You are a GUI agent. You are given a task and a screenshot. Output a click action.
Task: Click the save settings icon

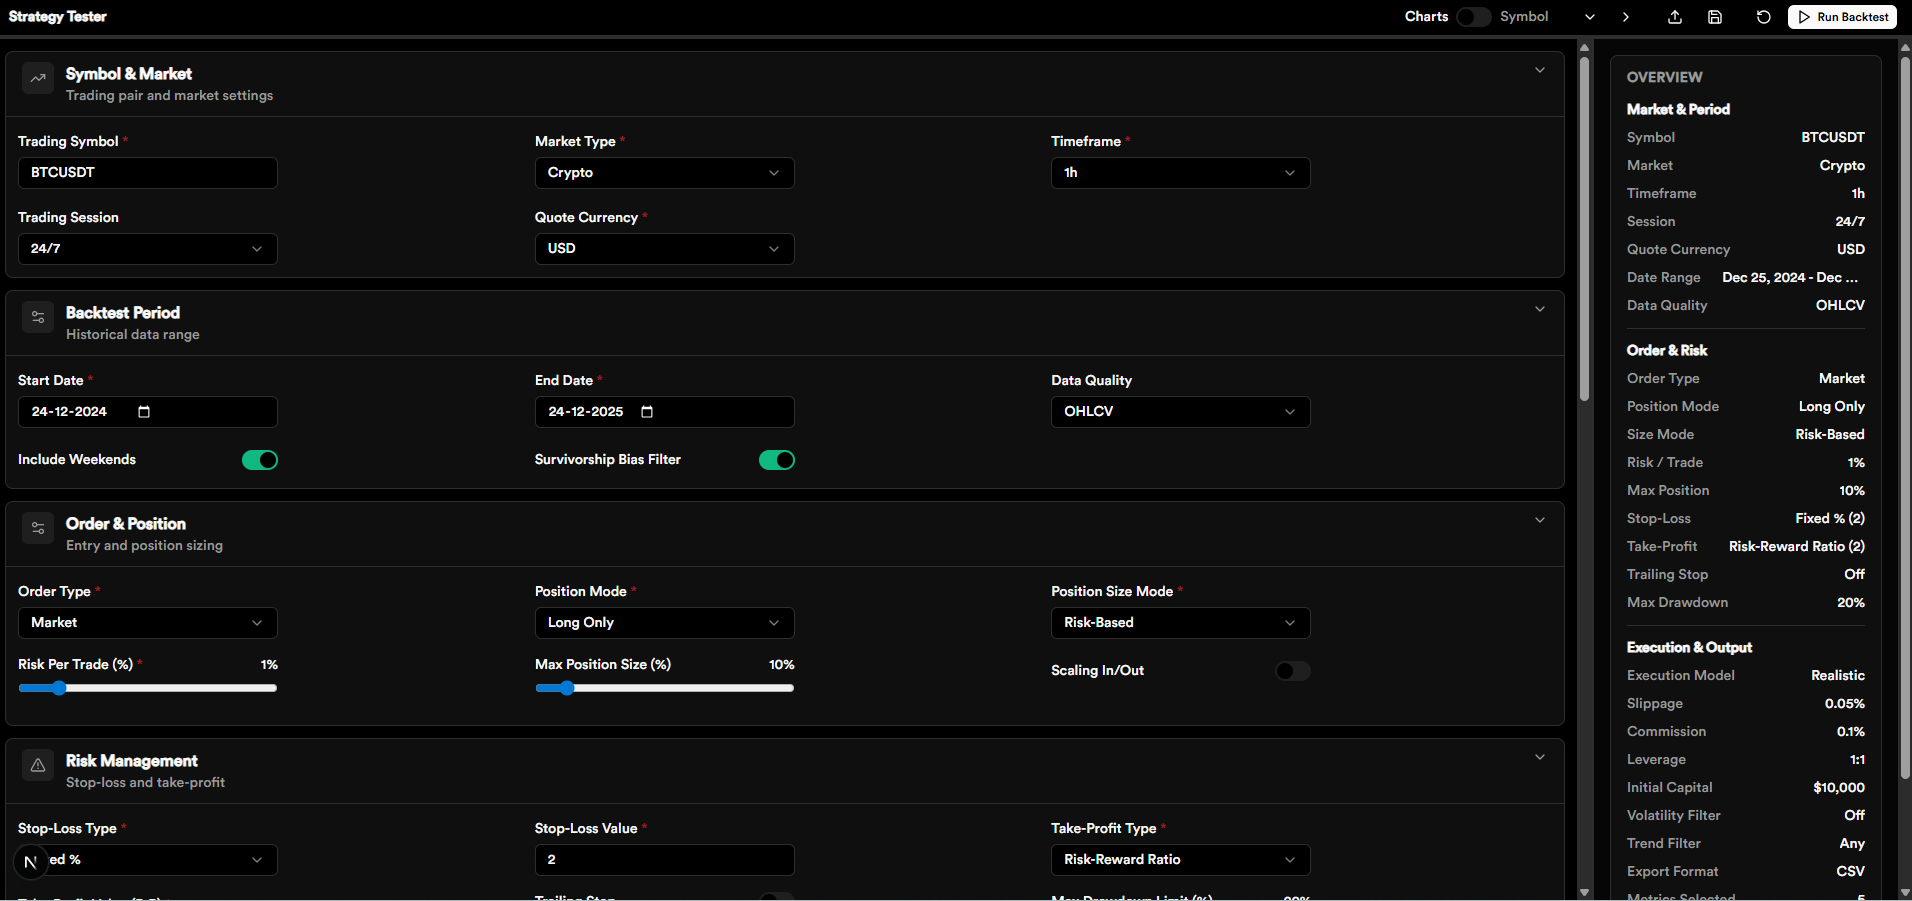click(x=1716, y=17)
